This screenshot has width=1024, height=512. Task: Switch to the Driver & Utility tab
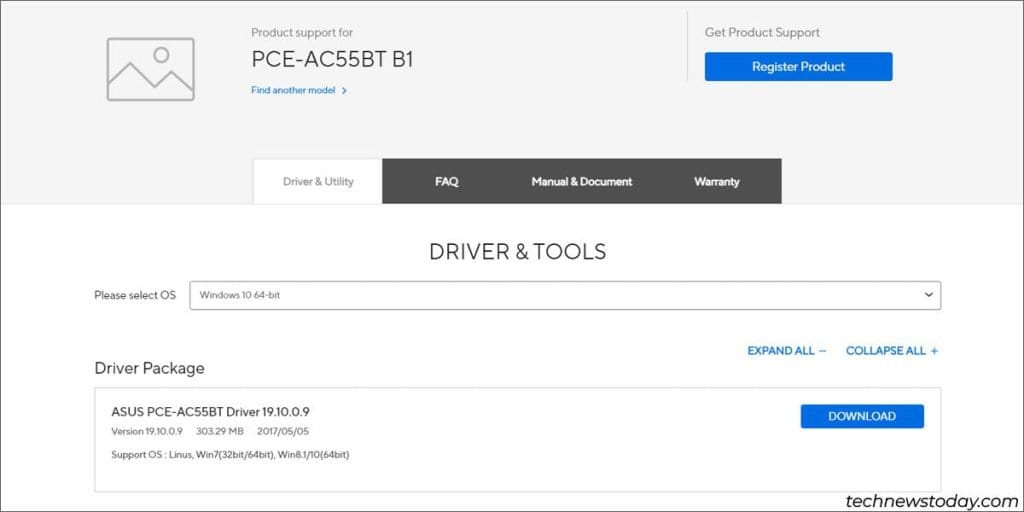[x=318, y=182]
